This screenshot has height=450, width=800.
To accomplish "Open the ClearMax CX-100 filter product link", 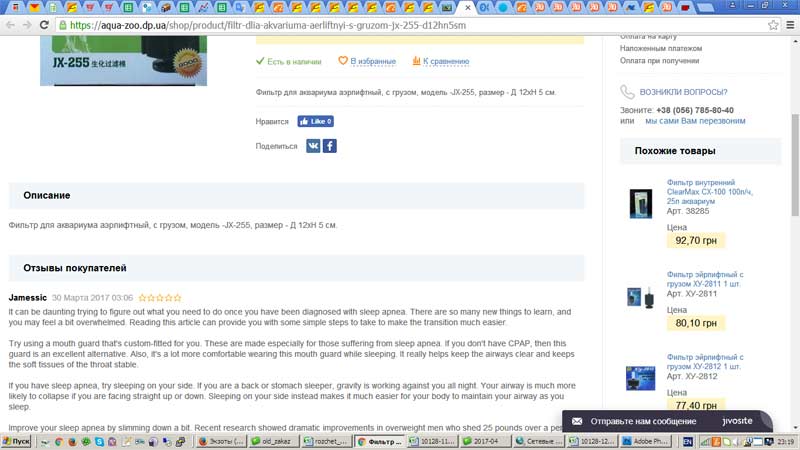I will (709, 192).
